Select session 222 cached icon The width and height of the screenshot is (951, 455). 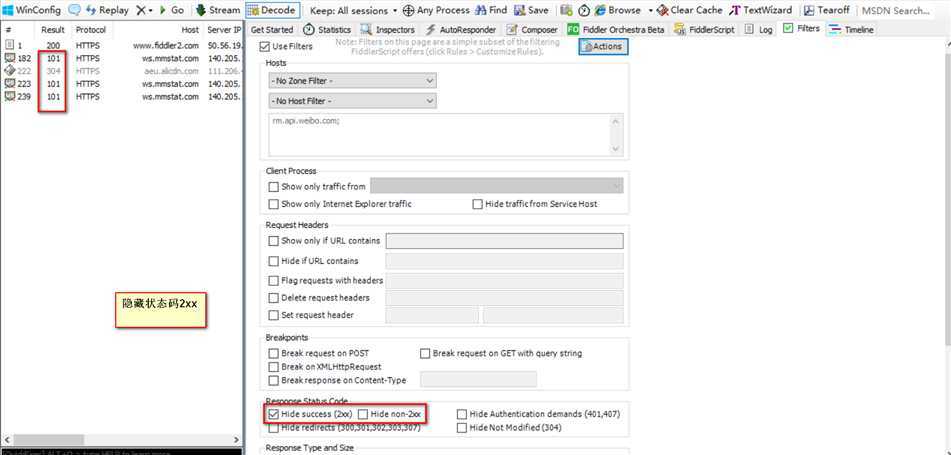9,71
